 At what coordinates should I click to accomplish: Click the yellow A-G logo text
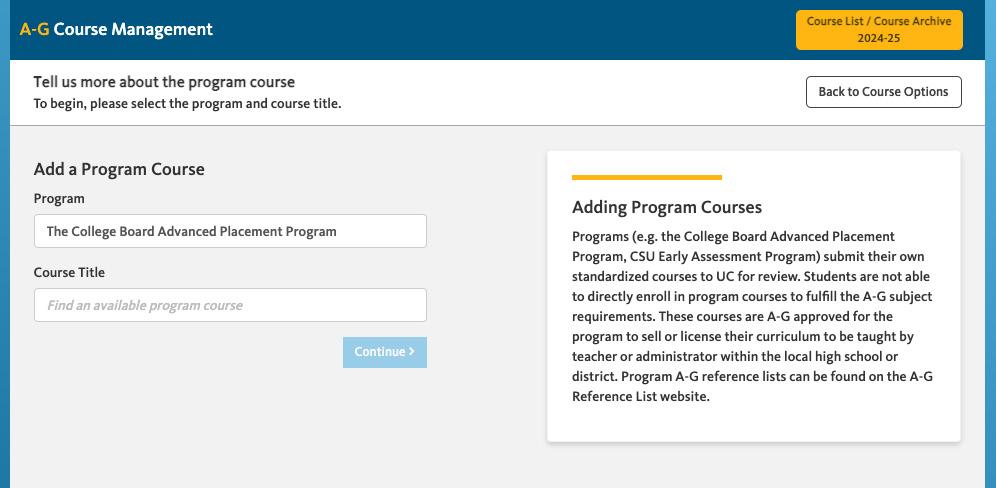pos(34,29)
